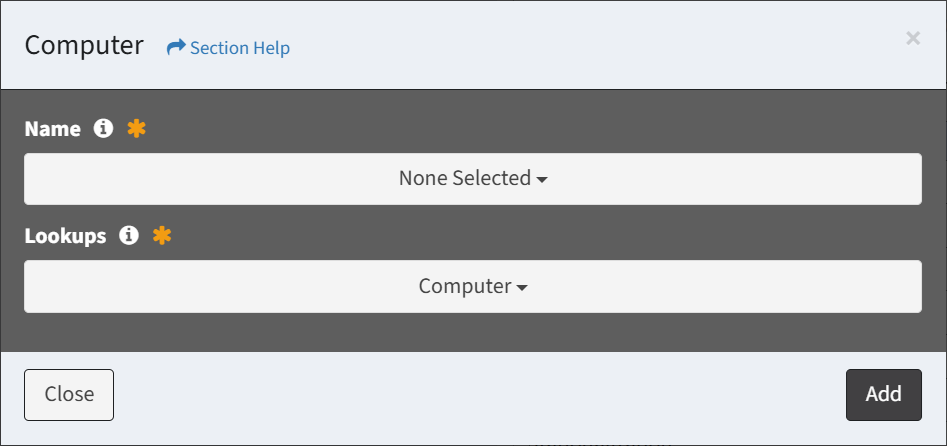This screenshot has width=947, height=446.
Task: Dismiss dialog with the top-right X icon
Action: [912, 38]
